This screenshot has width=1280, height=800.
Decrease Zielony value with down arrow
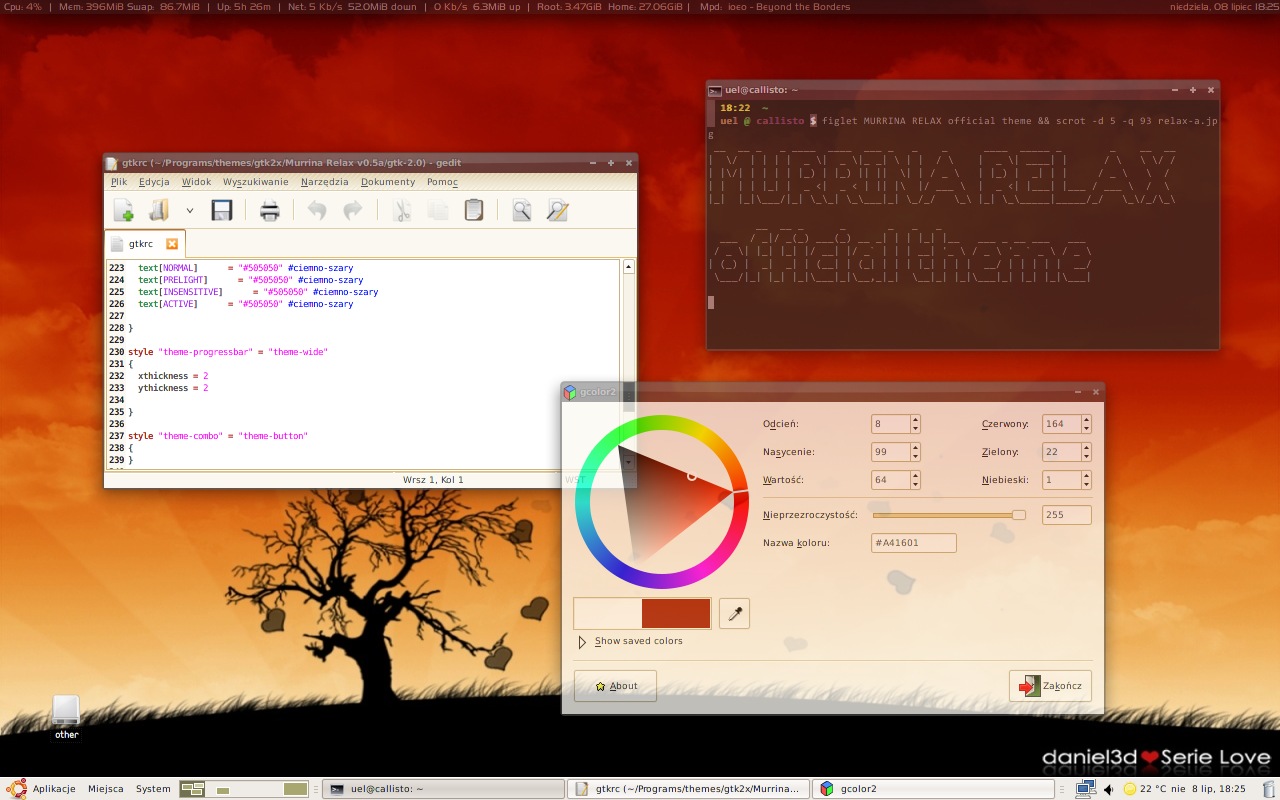tap(1086, 456)
